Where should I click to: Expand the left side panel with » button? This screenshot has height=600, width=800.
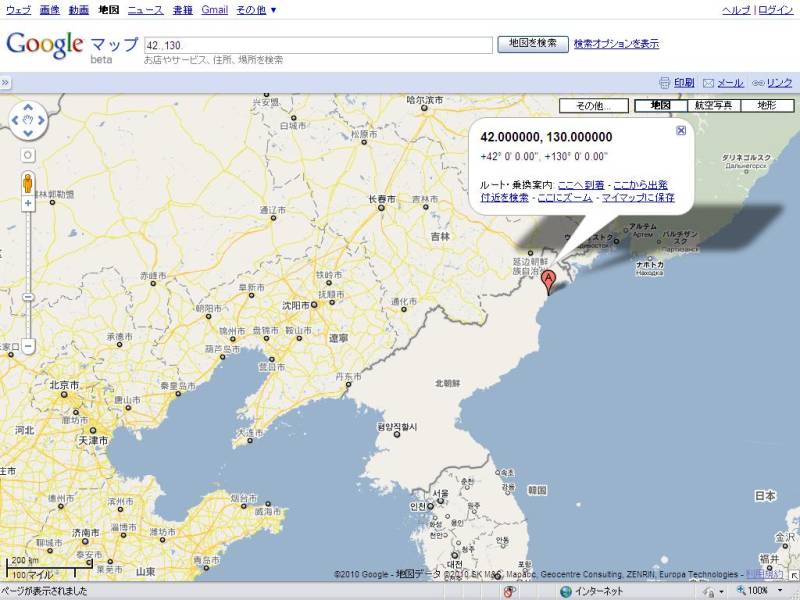coord(5,82)
